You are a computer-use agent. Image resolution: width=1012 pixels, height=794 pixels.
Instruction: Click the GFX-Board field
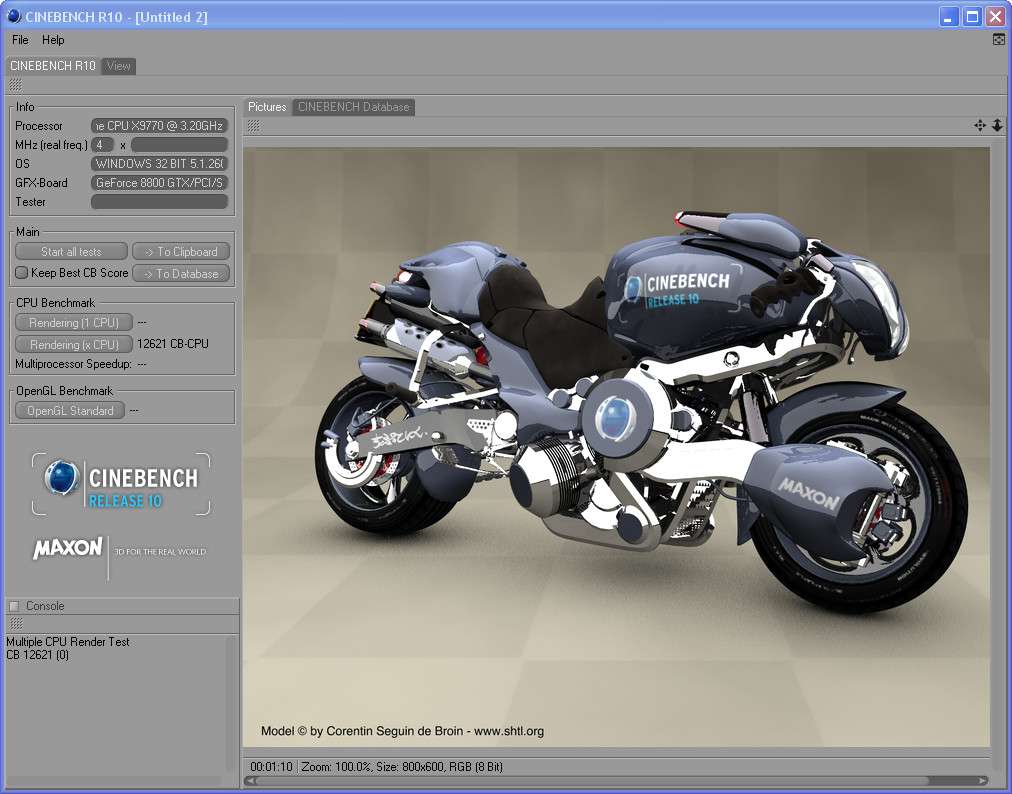pyautogui.click(x=159, y=183)
